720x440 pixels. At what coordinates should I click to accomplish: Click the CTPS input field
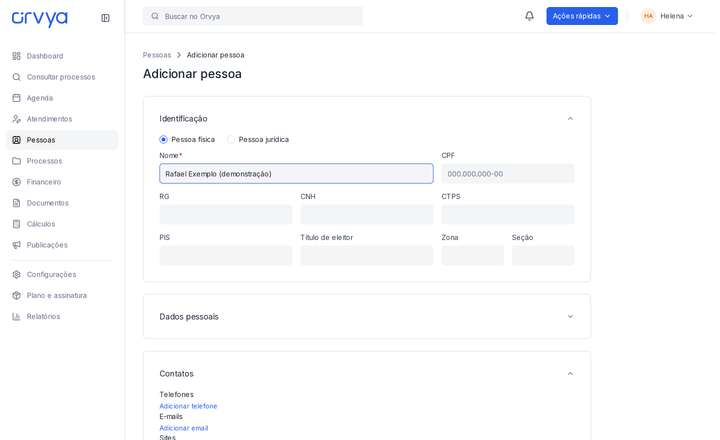click(508, 214)
